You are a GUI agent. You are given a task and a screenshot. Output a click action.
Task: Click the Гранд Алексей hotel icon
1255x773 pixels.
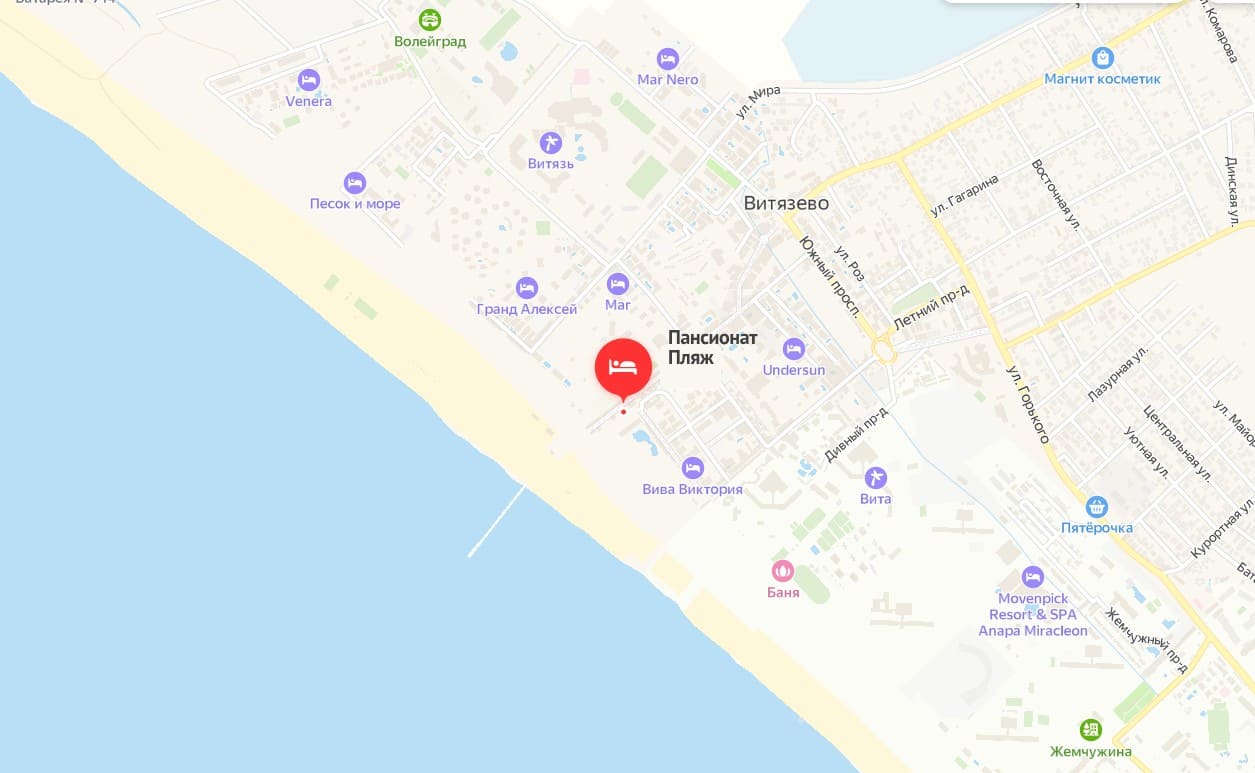527,288
